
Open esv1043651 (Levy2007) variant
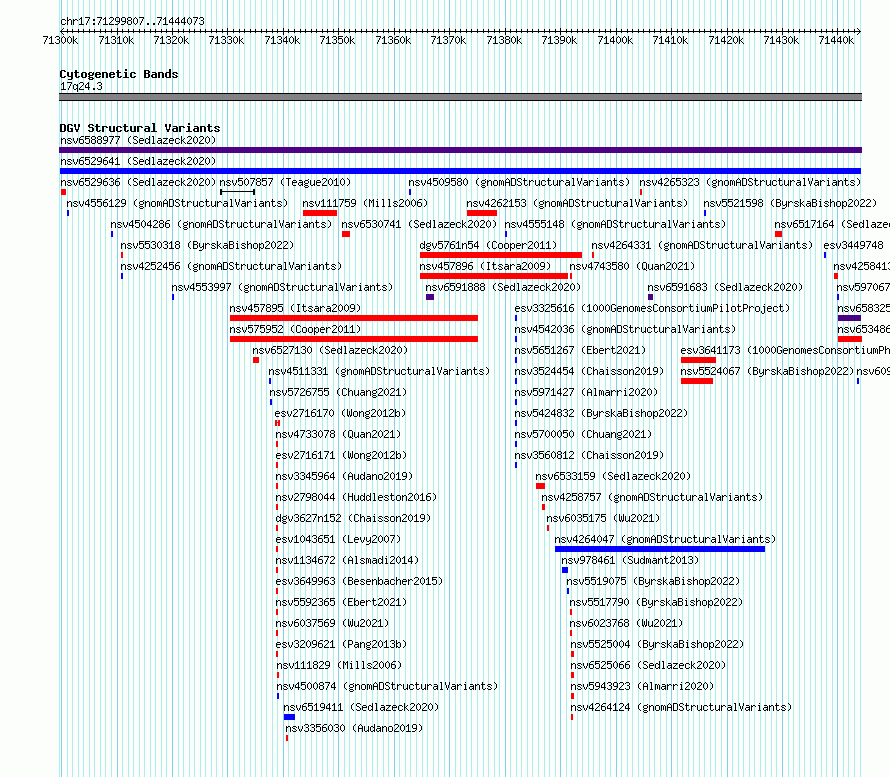338,539
